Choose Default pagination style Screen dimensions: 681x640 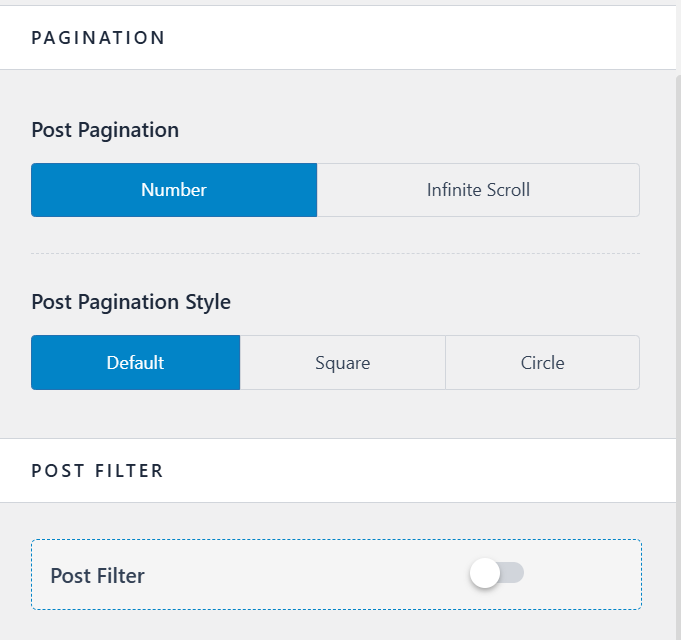(x=135, y=362)
